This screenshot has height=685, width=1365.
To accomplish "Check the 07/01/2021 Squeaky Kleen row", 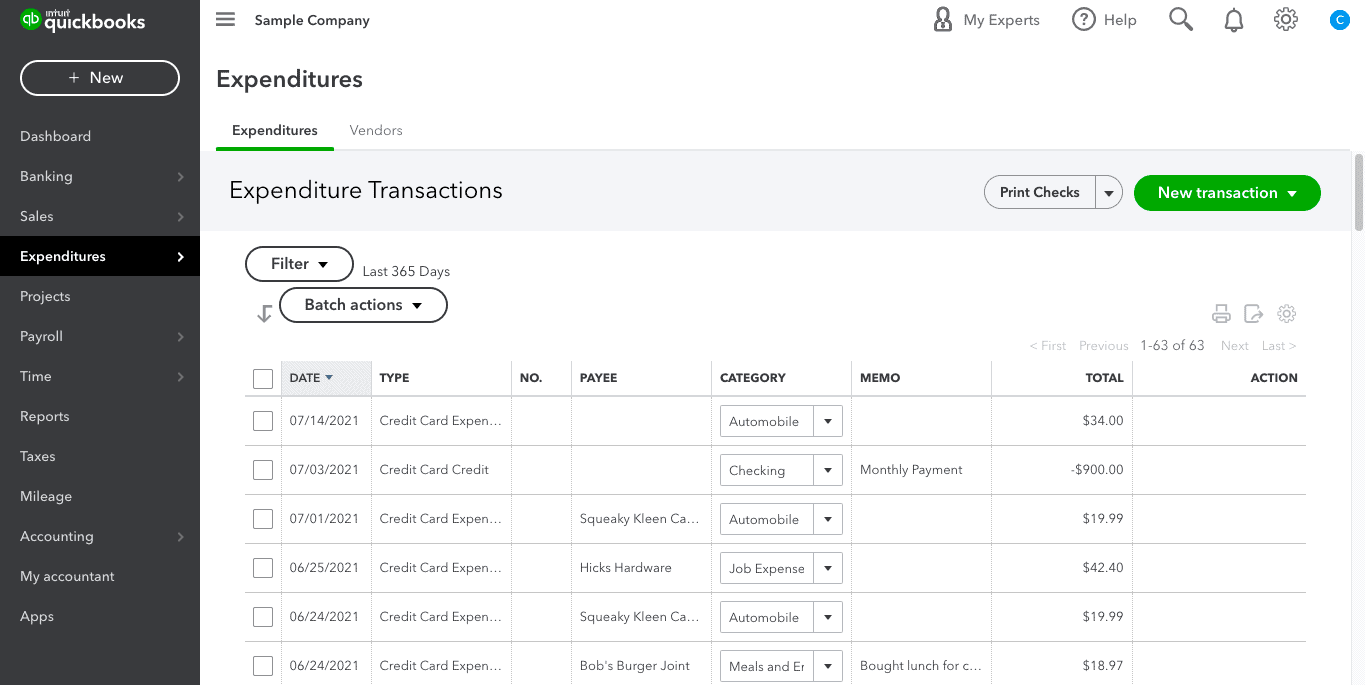I will (263, 519).
